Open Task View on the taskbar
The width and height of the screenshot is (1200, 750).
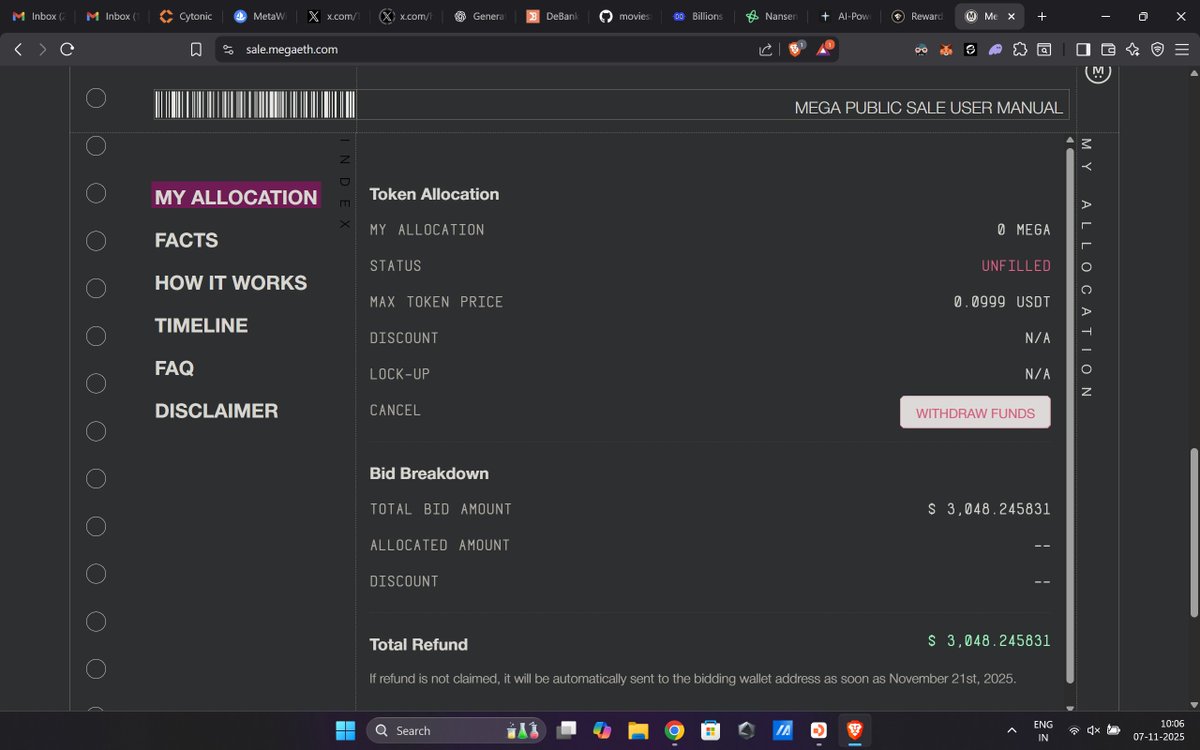(566, 730)
